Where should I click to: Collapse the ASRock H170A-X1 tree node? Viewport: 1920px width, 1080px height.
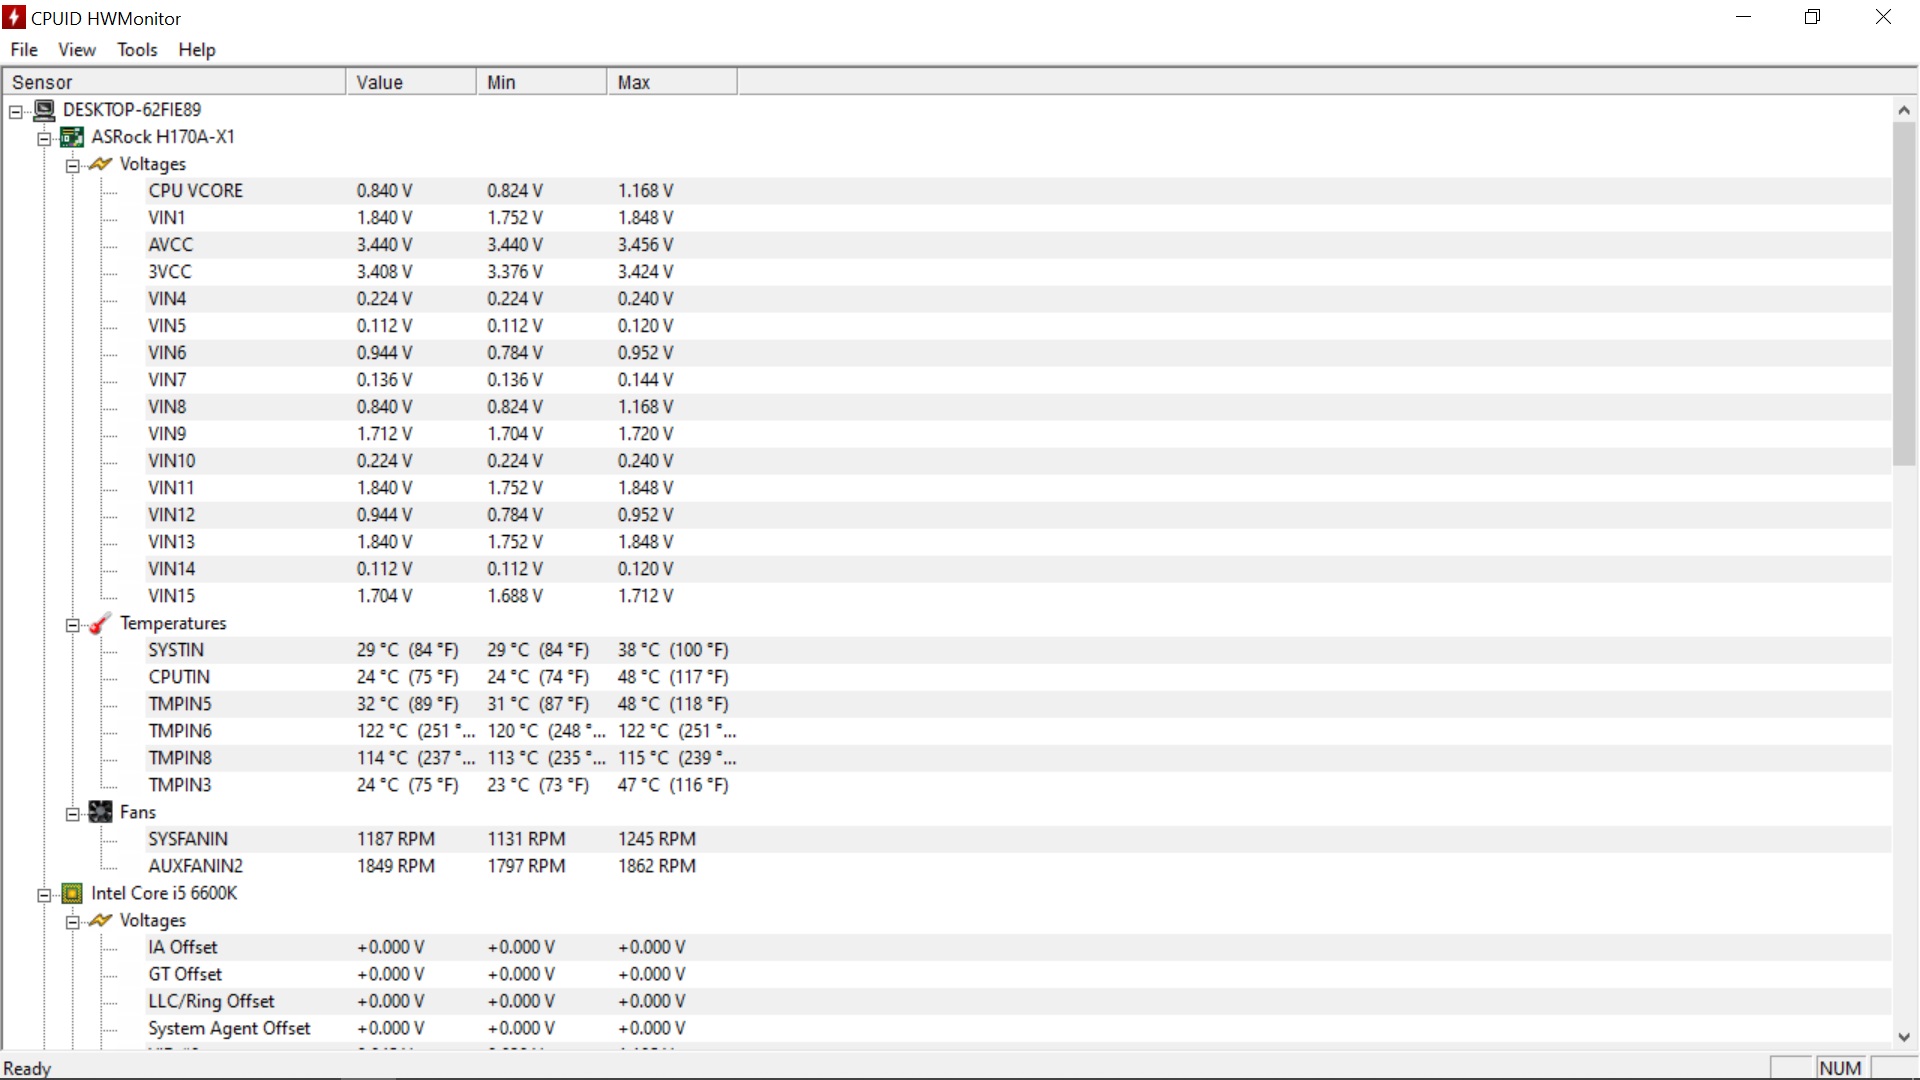[x=44, y=139]
